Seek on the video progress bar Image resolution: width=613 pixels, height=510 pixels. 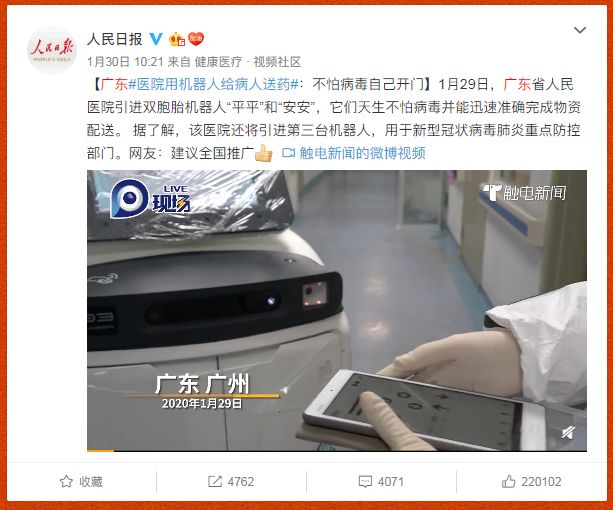337,451
